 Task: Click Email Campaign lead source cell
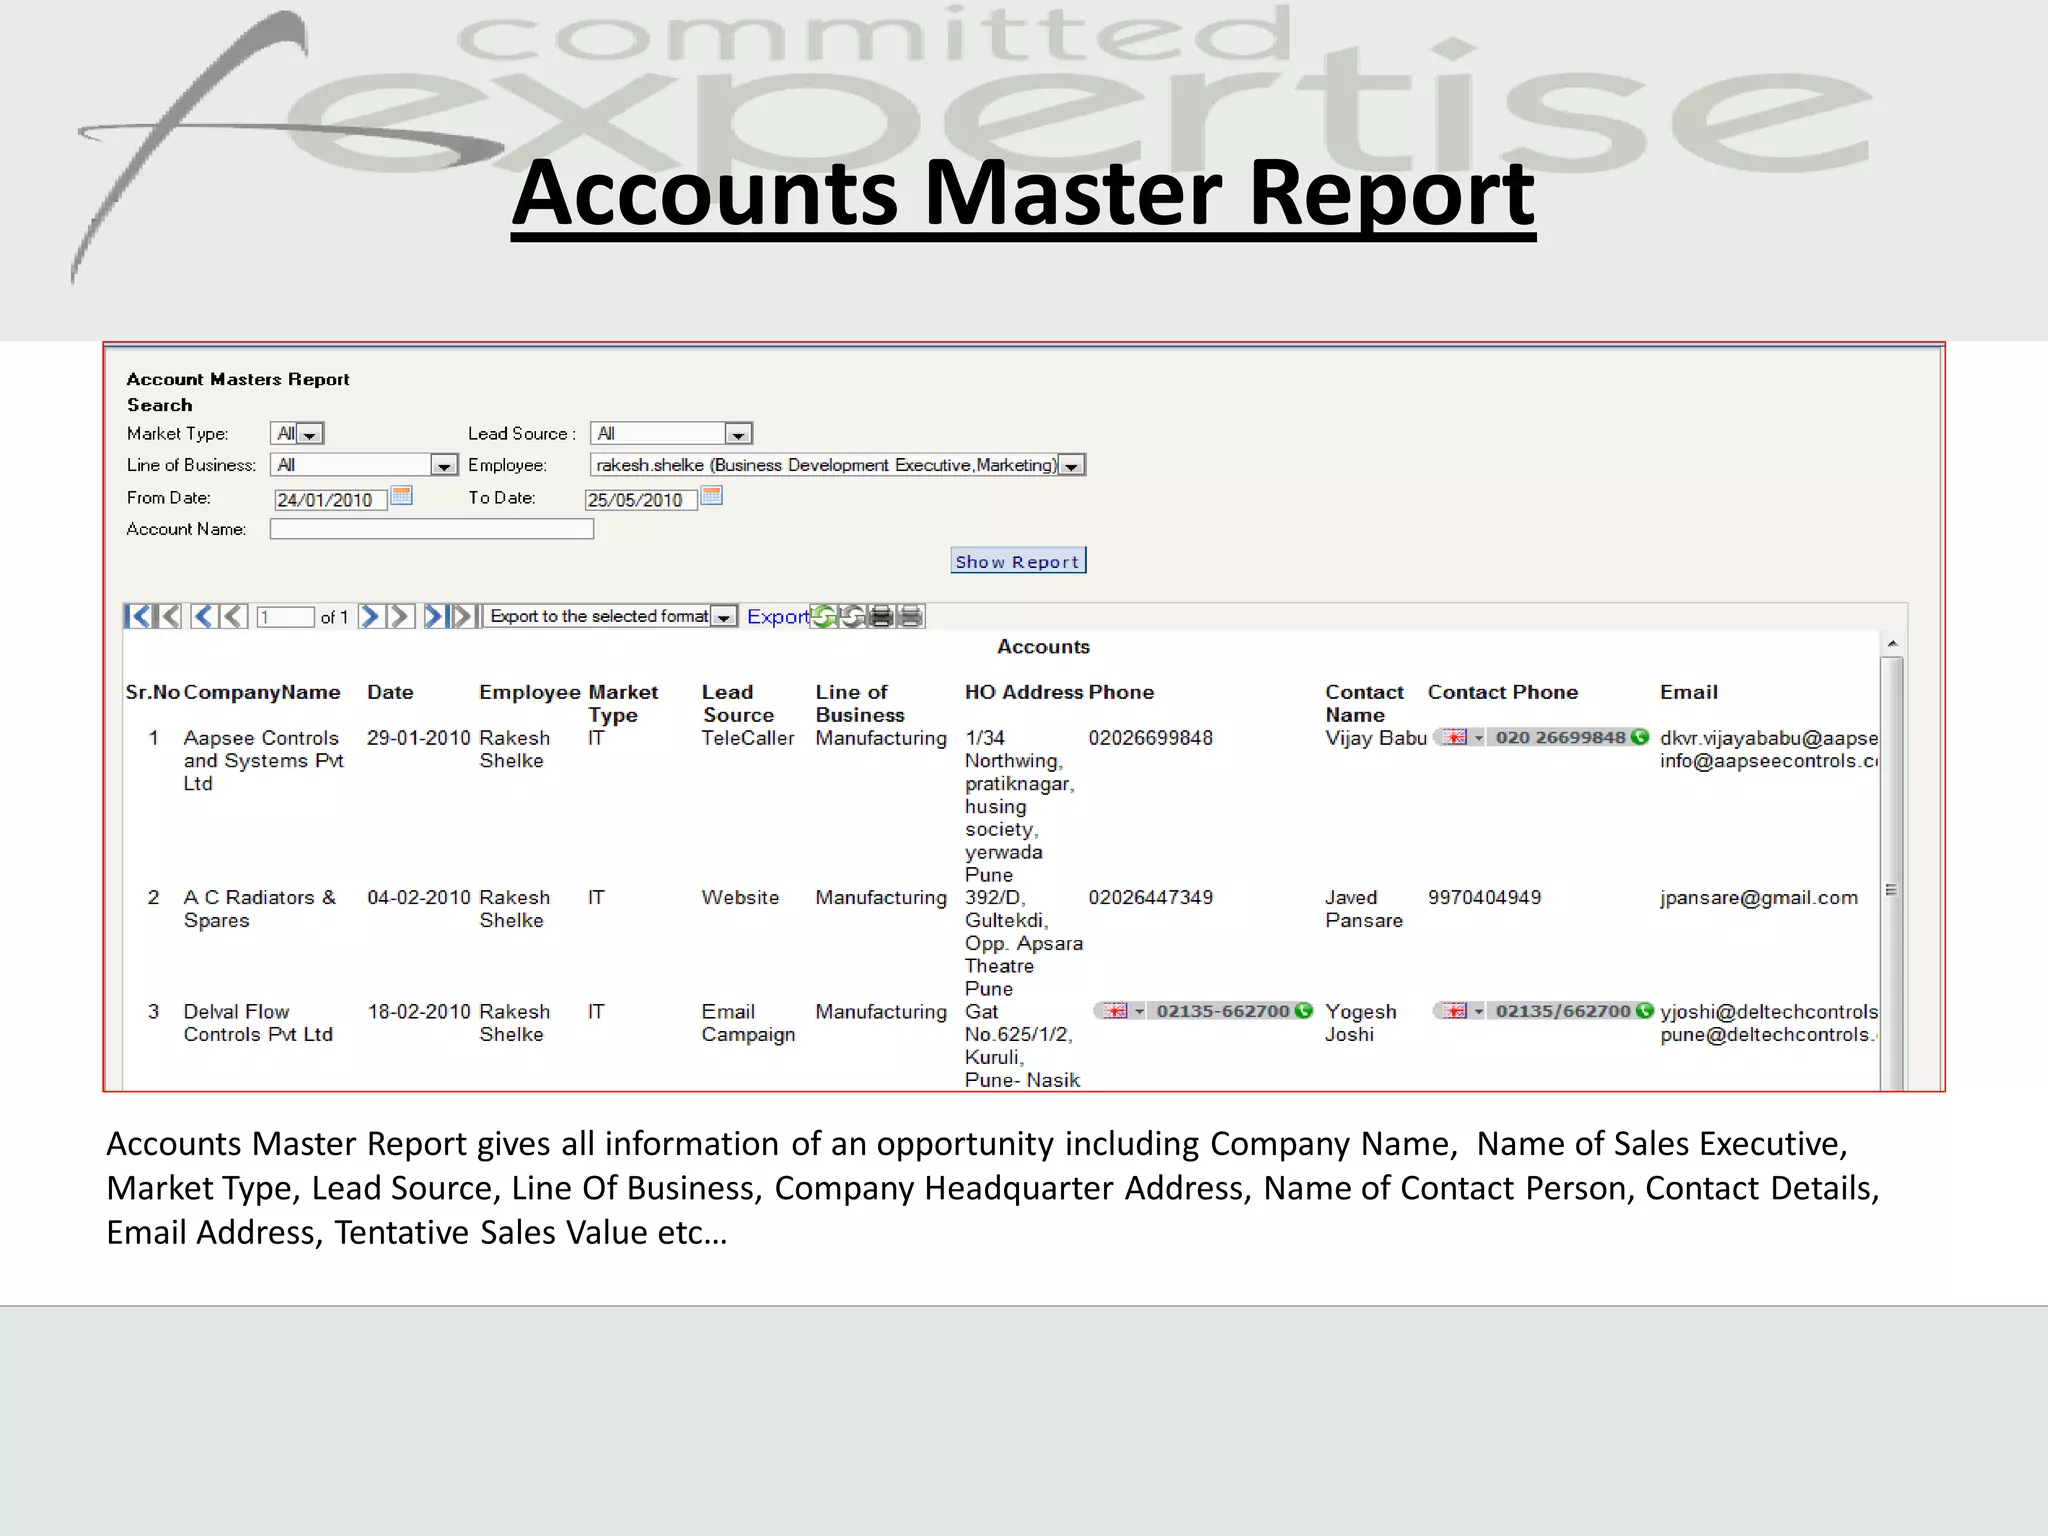[748, 1023]
